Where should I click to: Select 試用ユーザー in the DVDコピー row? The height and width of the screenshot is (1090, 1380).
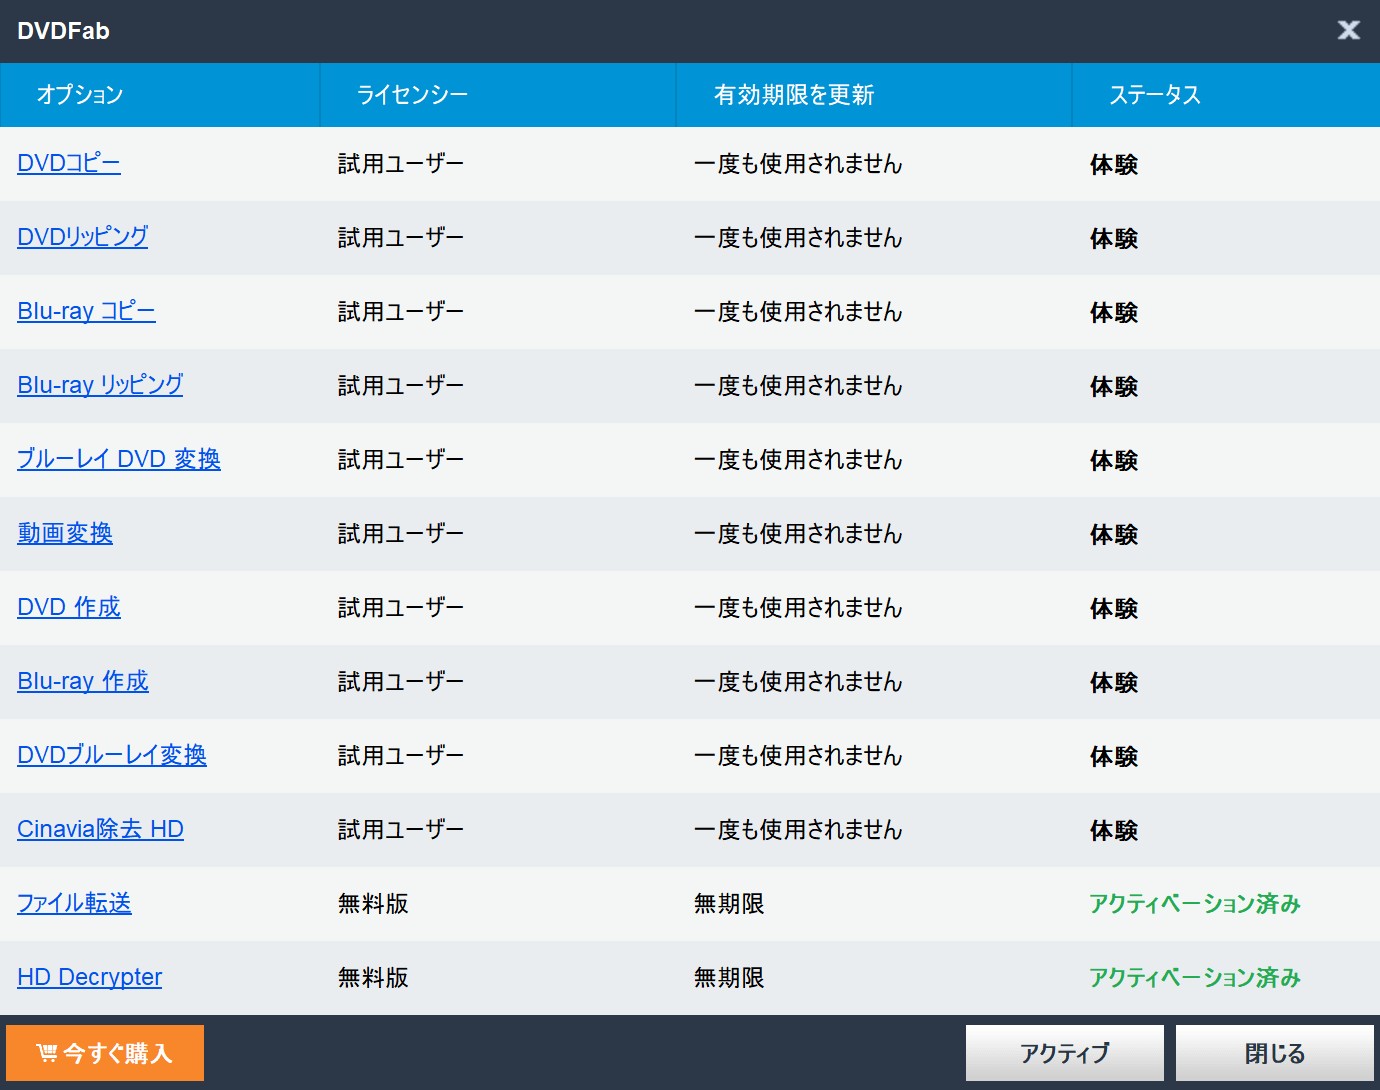pos(401,163)
